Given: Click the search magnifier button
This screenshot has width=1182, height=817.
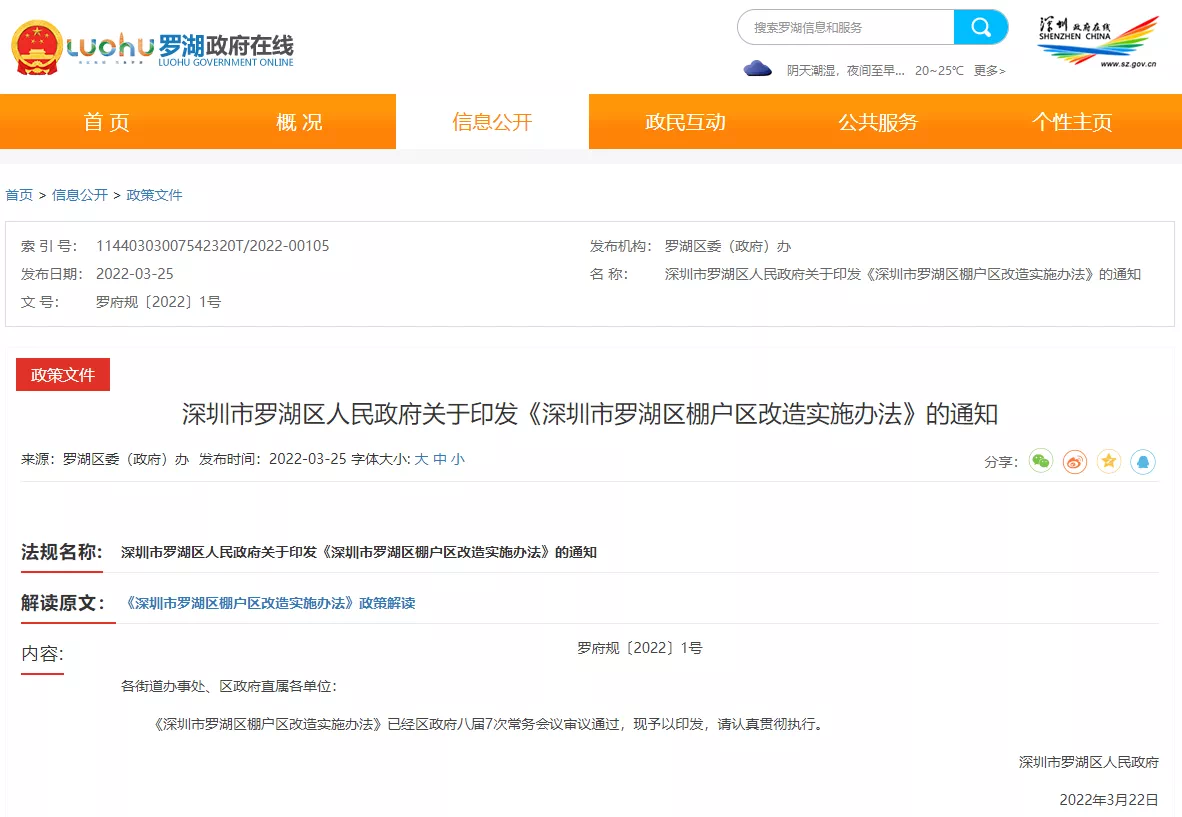Looking at the screenshot, I should pyautogui.click(x=980, y=27).
